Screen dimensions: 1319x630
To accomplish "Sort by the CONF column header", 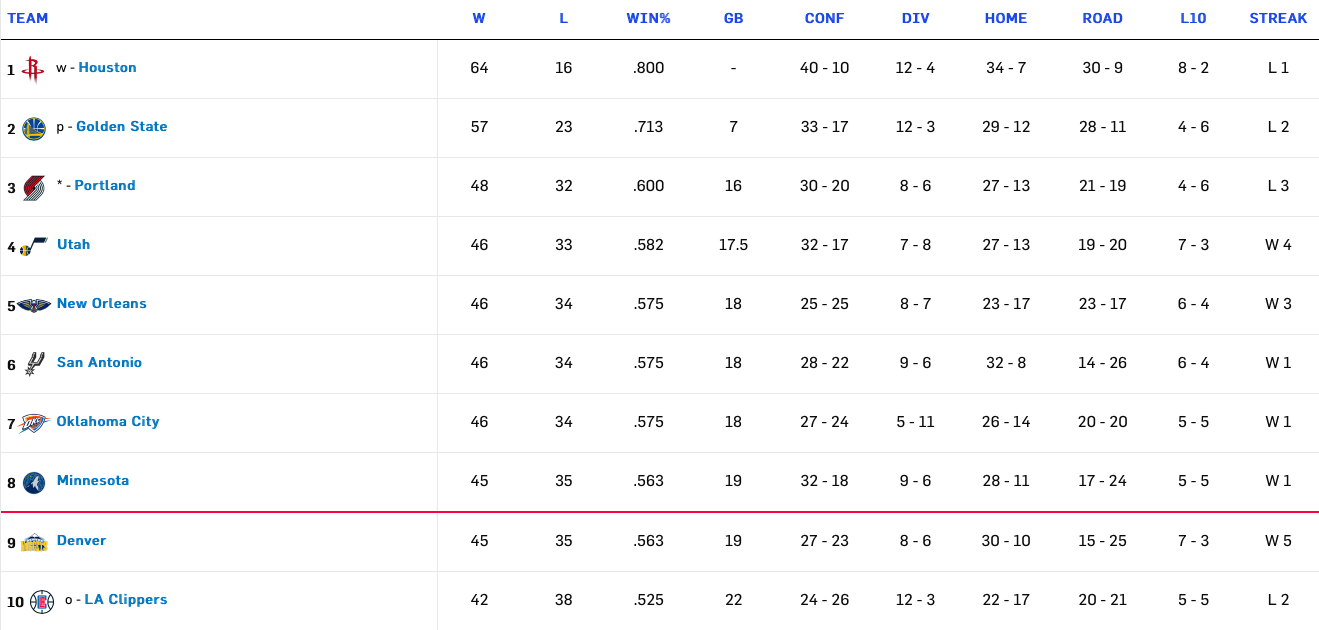I will (x=824, y=19).
